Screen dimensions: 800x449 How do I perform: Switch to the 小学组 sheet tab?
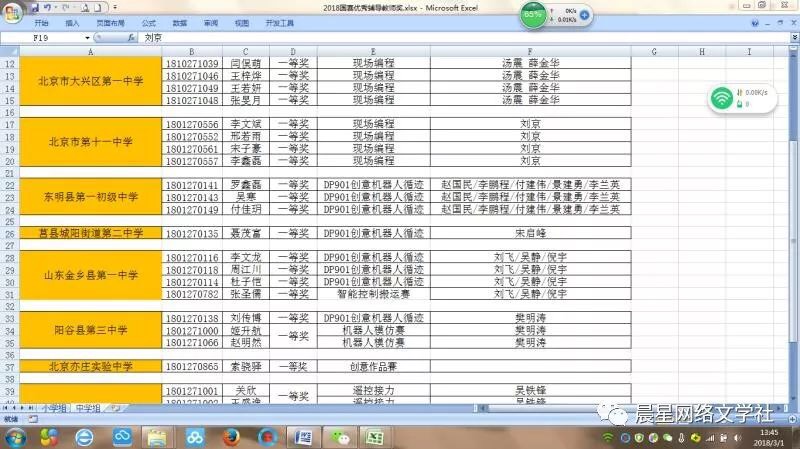pos(53,408)
